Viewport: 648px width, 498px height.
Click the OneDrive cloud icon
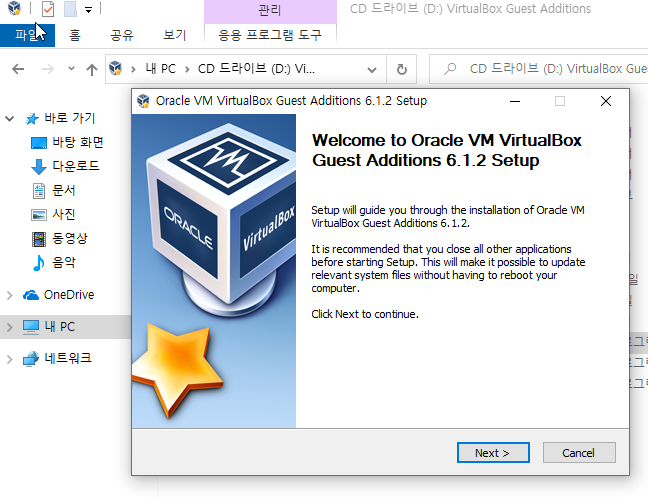(x=31, y=295)
